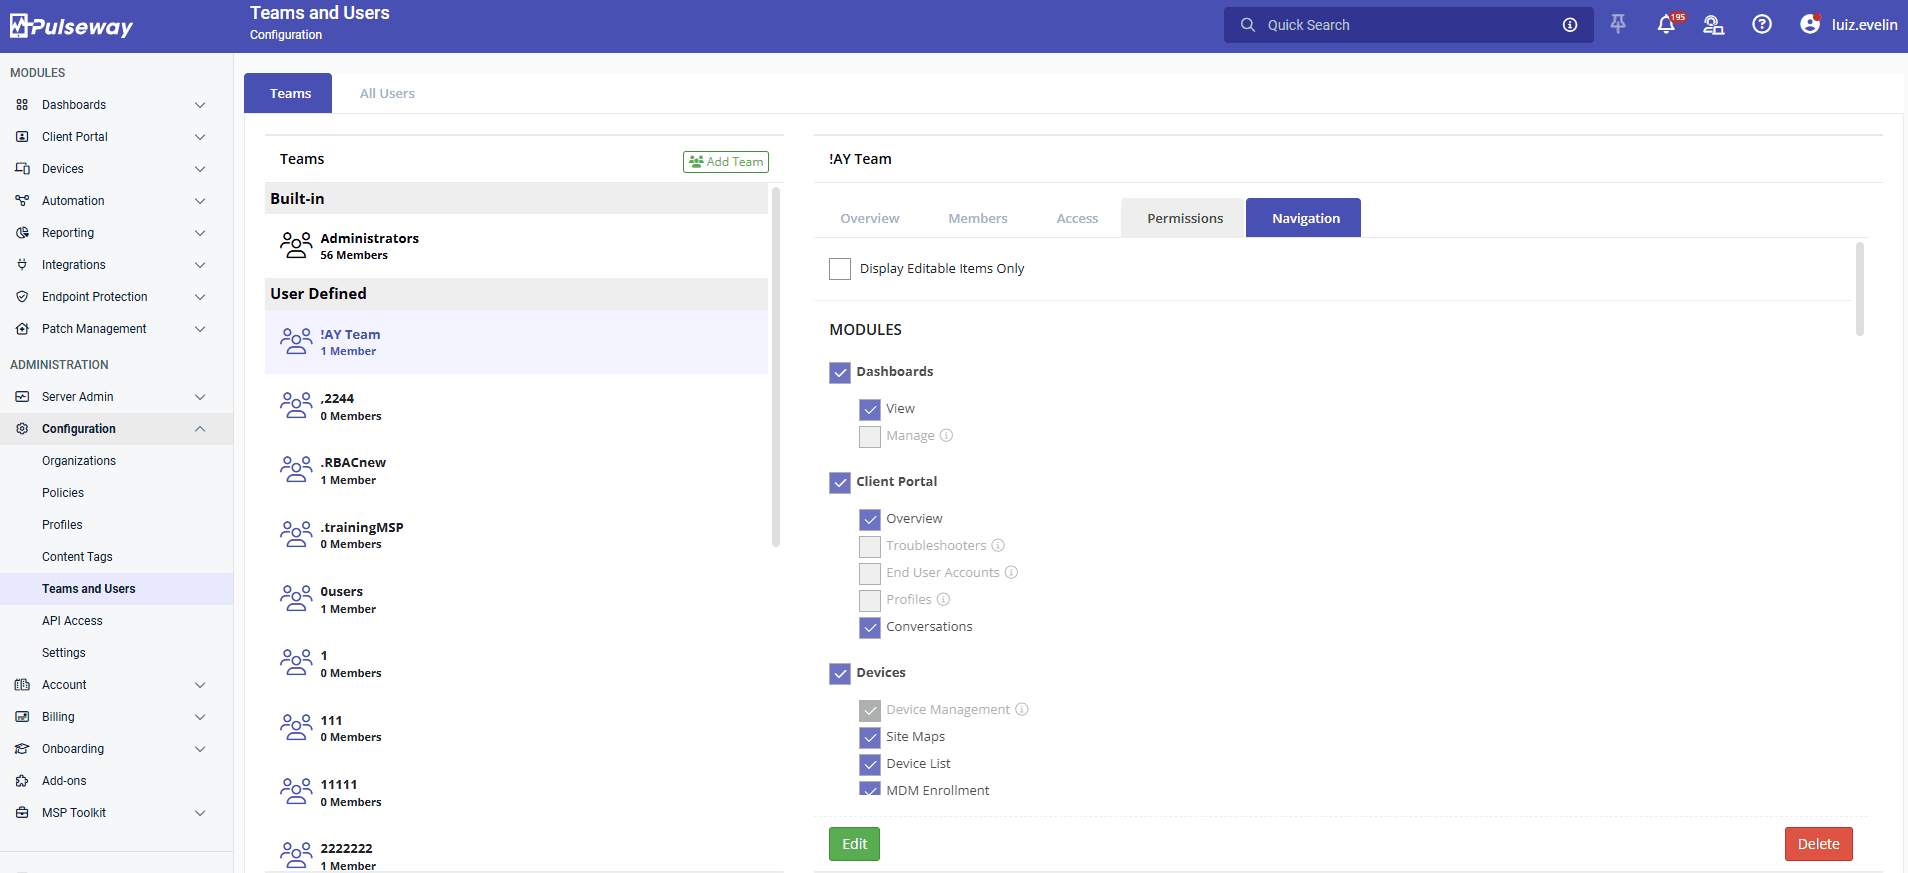
Task: Click the remote users icon in header
Action: pyautogui.click(x=1714, y=25)
